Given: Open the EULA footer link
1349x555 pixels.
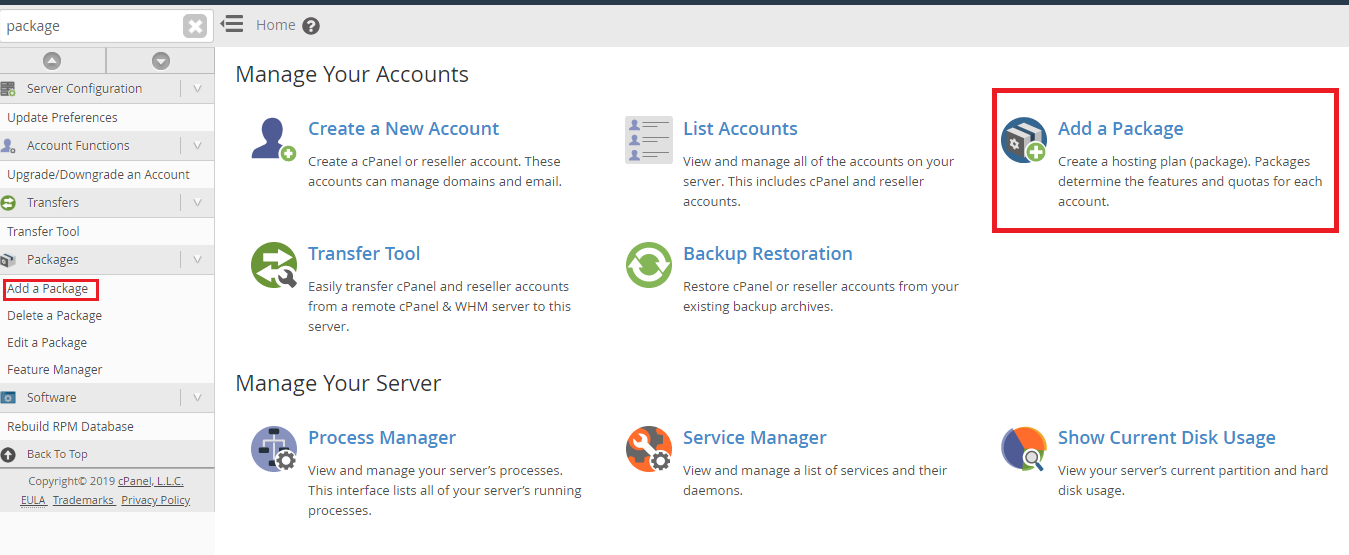Looking at the screenshot, I should tap(34, 500).
